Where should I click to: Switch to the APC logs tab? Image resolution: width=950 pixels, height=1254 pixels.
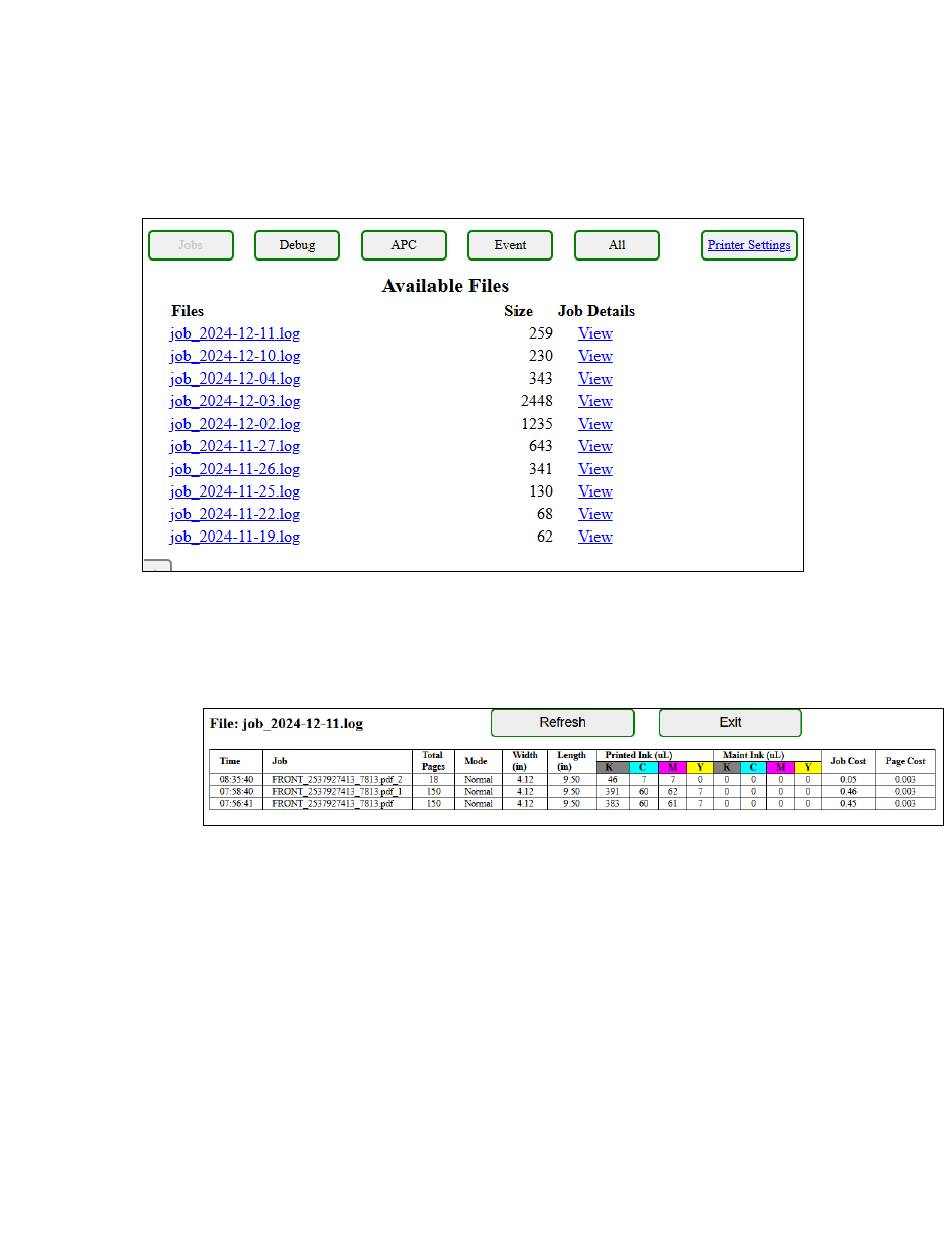[x=403, y=245]
